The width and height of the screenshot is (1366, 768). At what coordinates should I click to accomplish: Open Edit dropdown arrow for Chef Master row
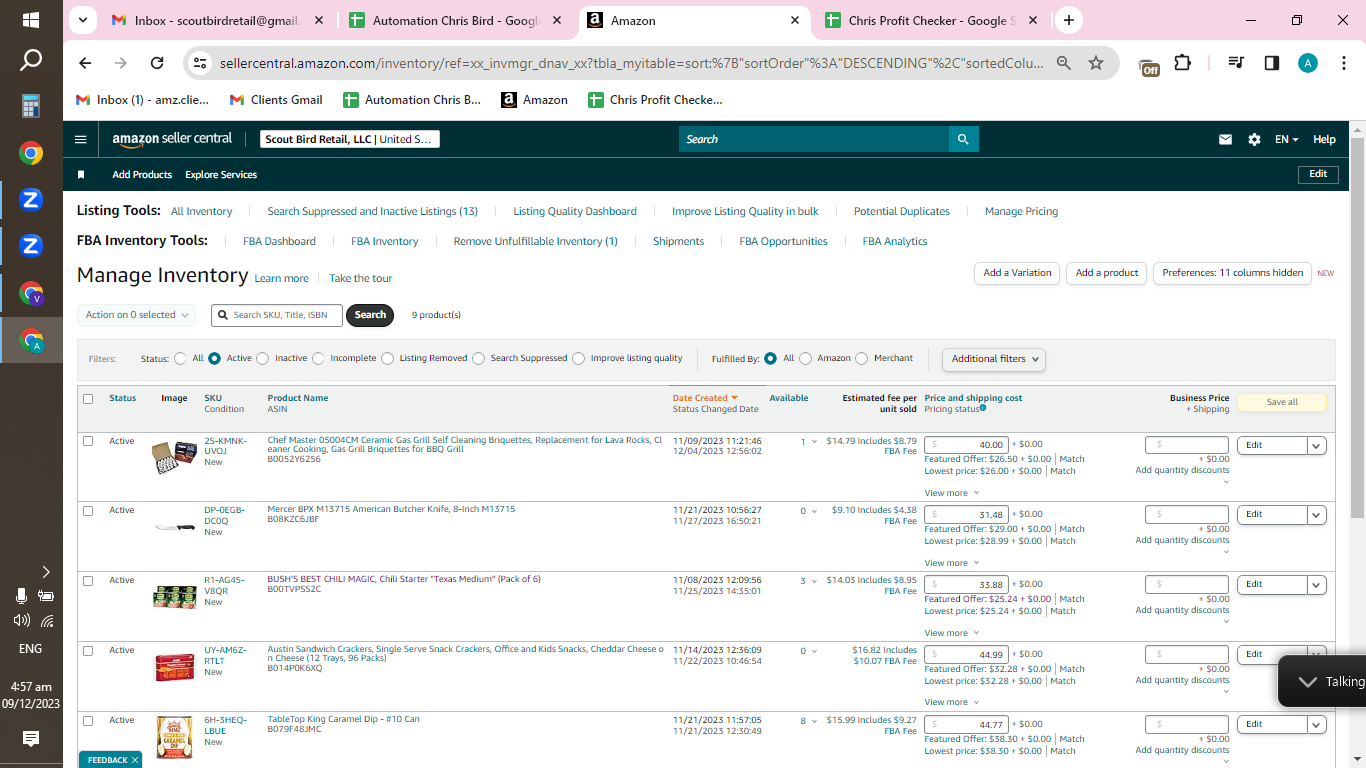[1316, 445]
